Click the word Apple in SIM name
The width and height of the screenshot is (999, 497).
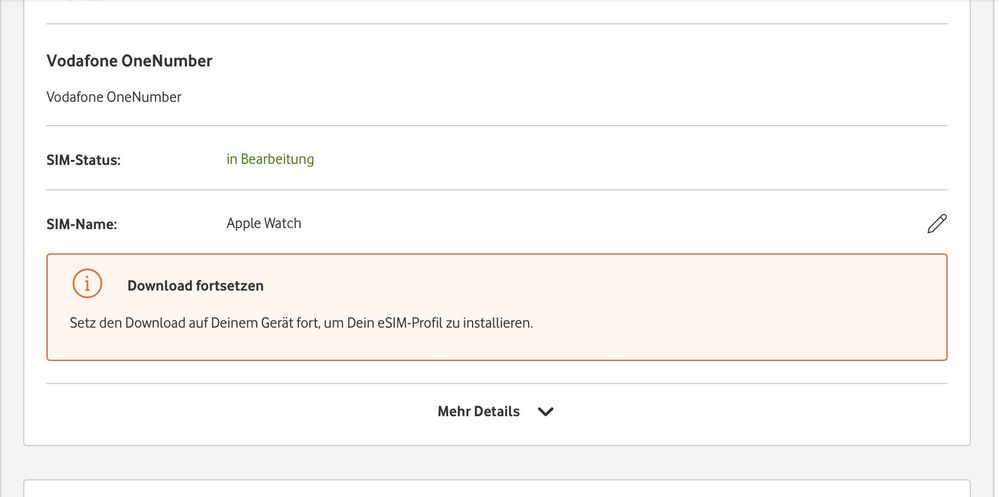click(x=243, y=223)
